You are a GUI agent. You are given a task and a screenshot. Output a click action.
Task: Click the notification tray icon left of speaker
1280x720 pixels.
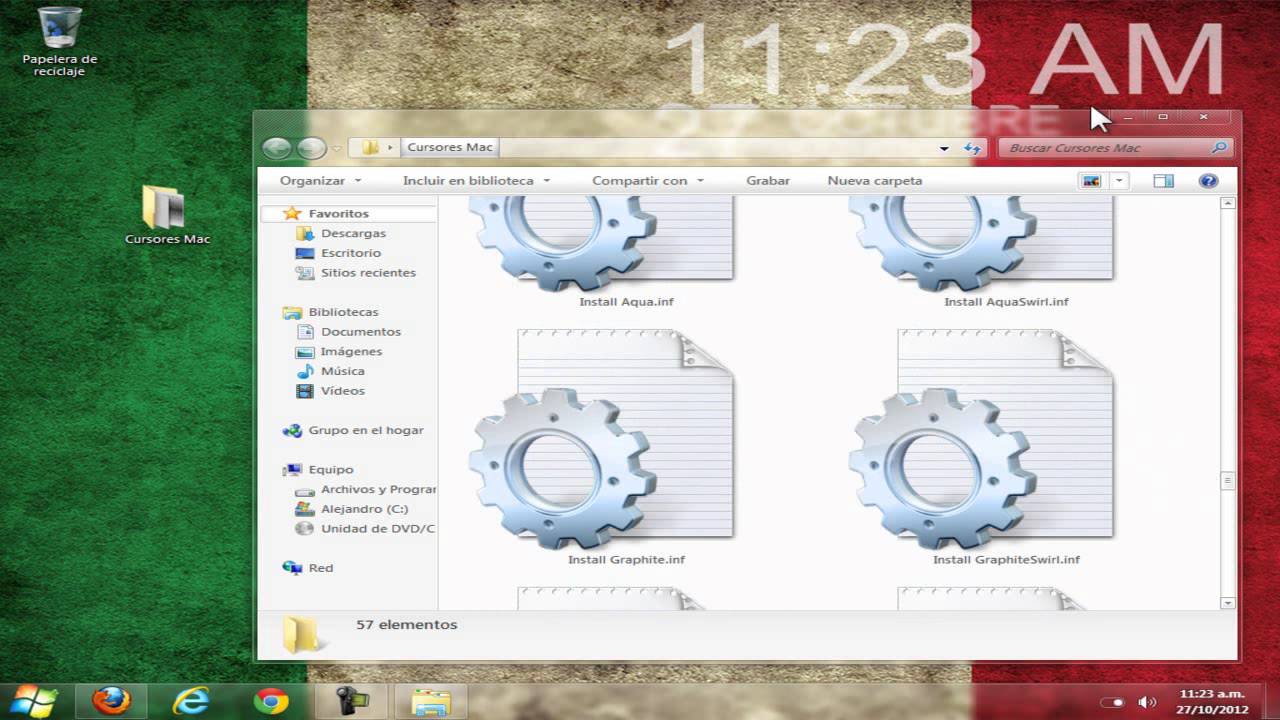tap(1112, 702)
